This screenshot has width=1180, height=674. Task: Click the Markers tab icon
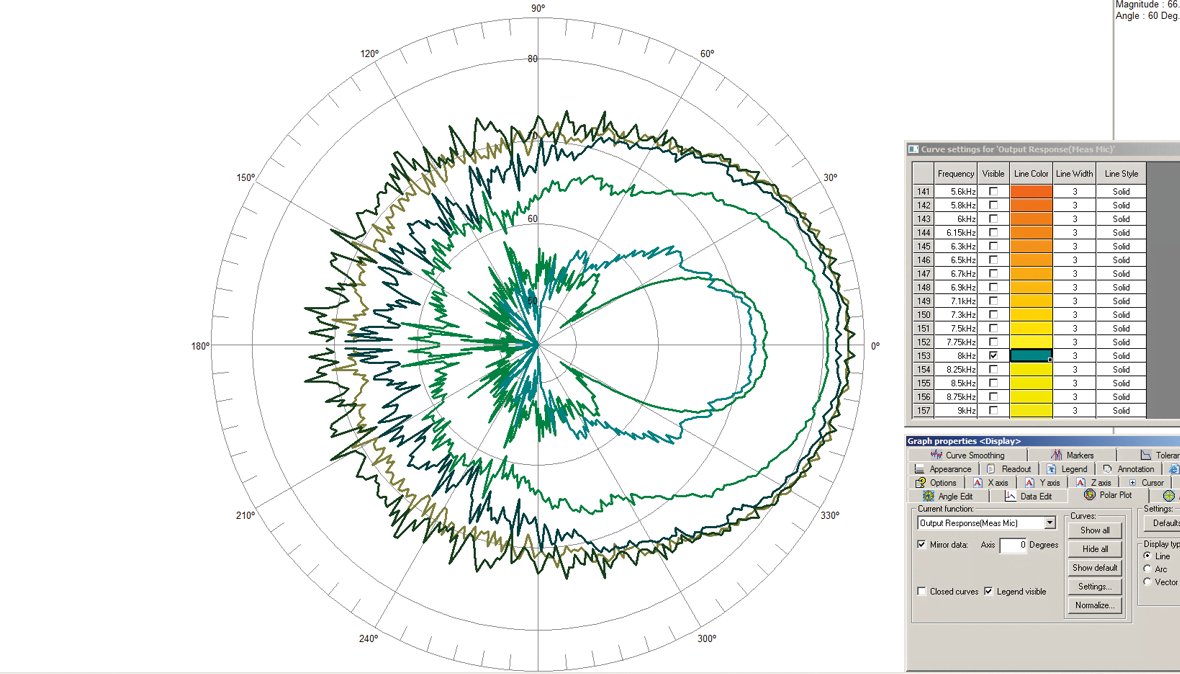(x=1056, y=455)
